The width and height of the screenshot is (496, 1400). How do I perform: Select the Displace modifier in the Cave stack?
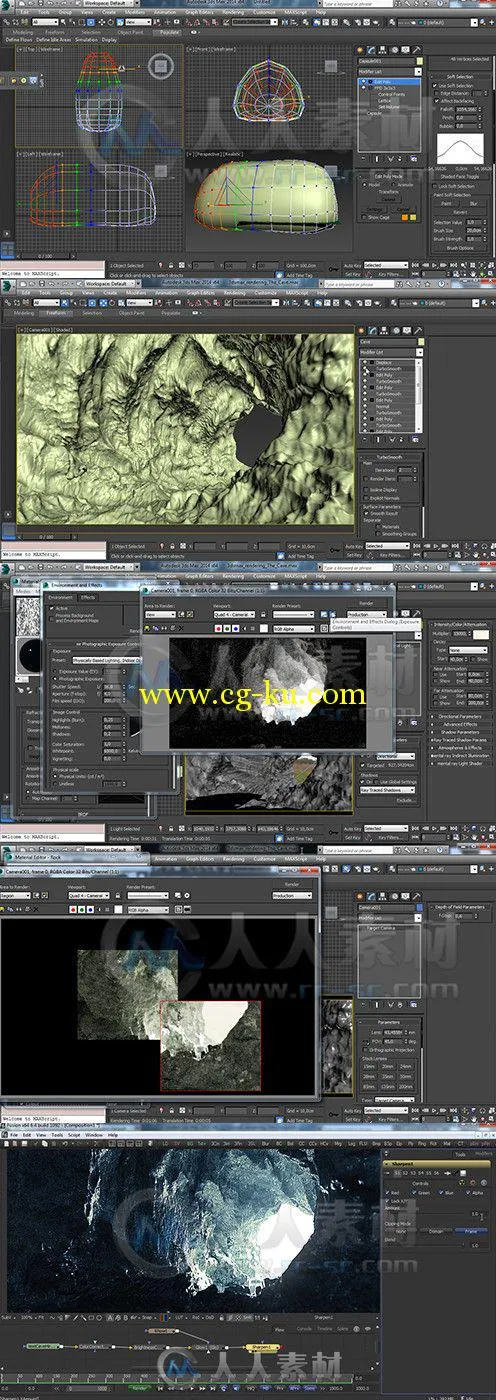[x=384, y=362]
